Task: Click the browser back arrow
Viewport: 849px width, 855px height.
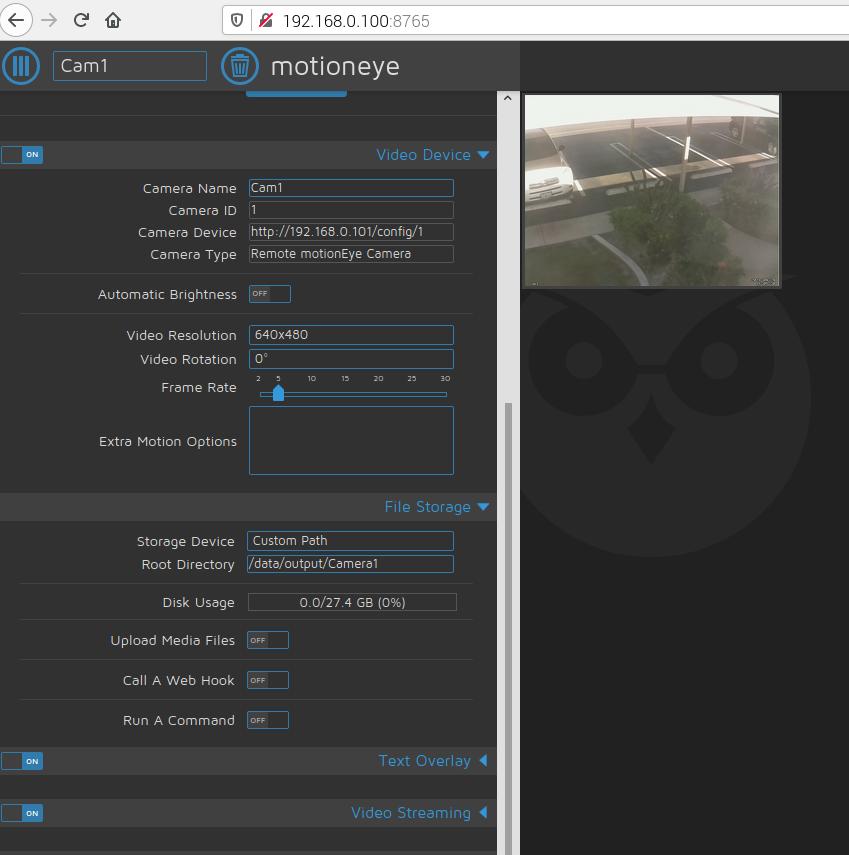Action: [x=17, y=20]
